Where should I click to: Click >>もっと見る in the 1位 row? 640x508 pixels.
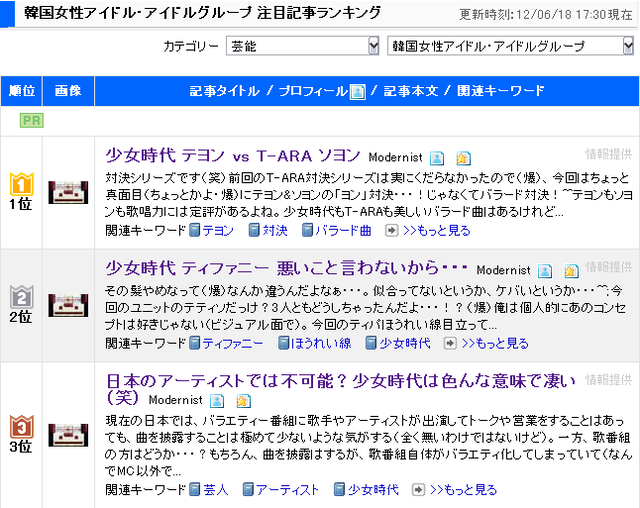click(437, 231)
